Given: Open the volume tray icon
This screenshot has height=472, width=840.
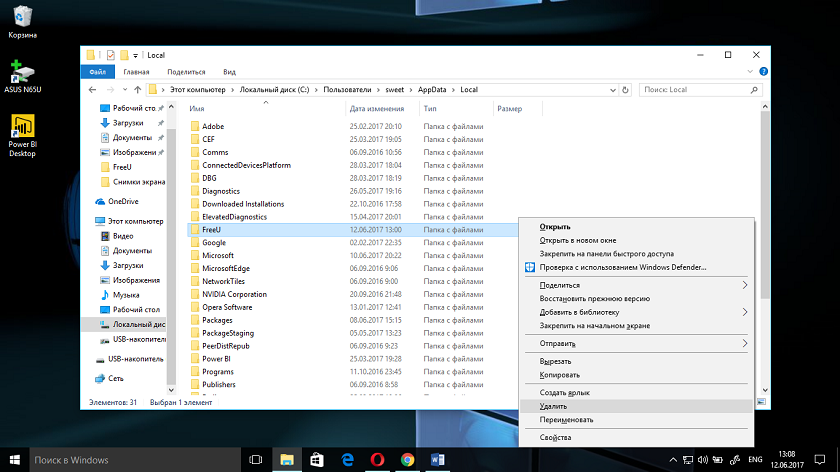Looking at the screenshot, I should coord(702,460).
